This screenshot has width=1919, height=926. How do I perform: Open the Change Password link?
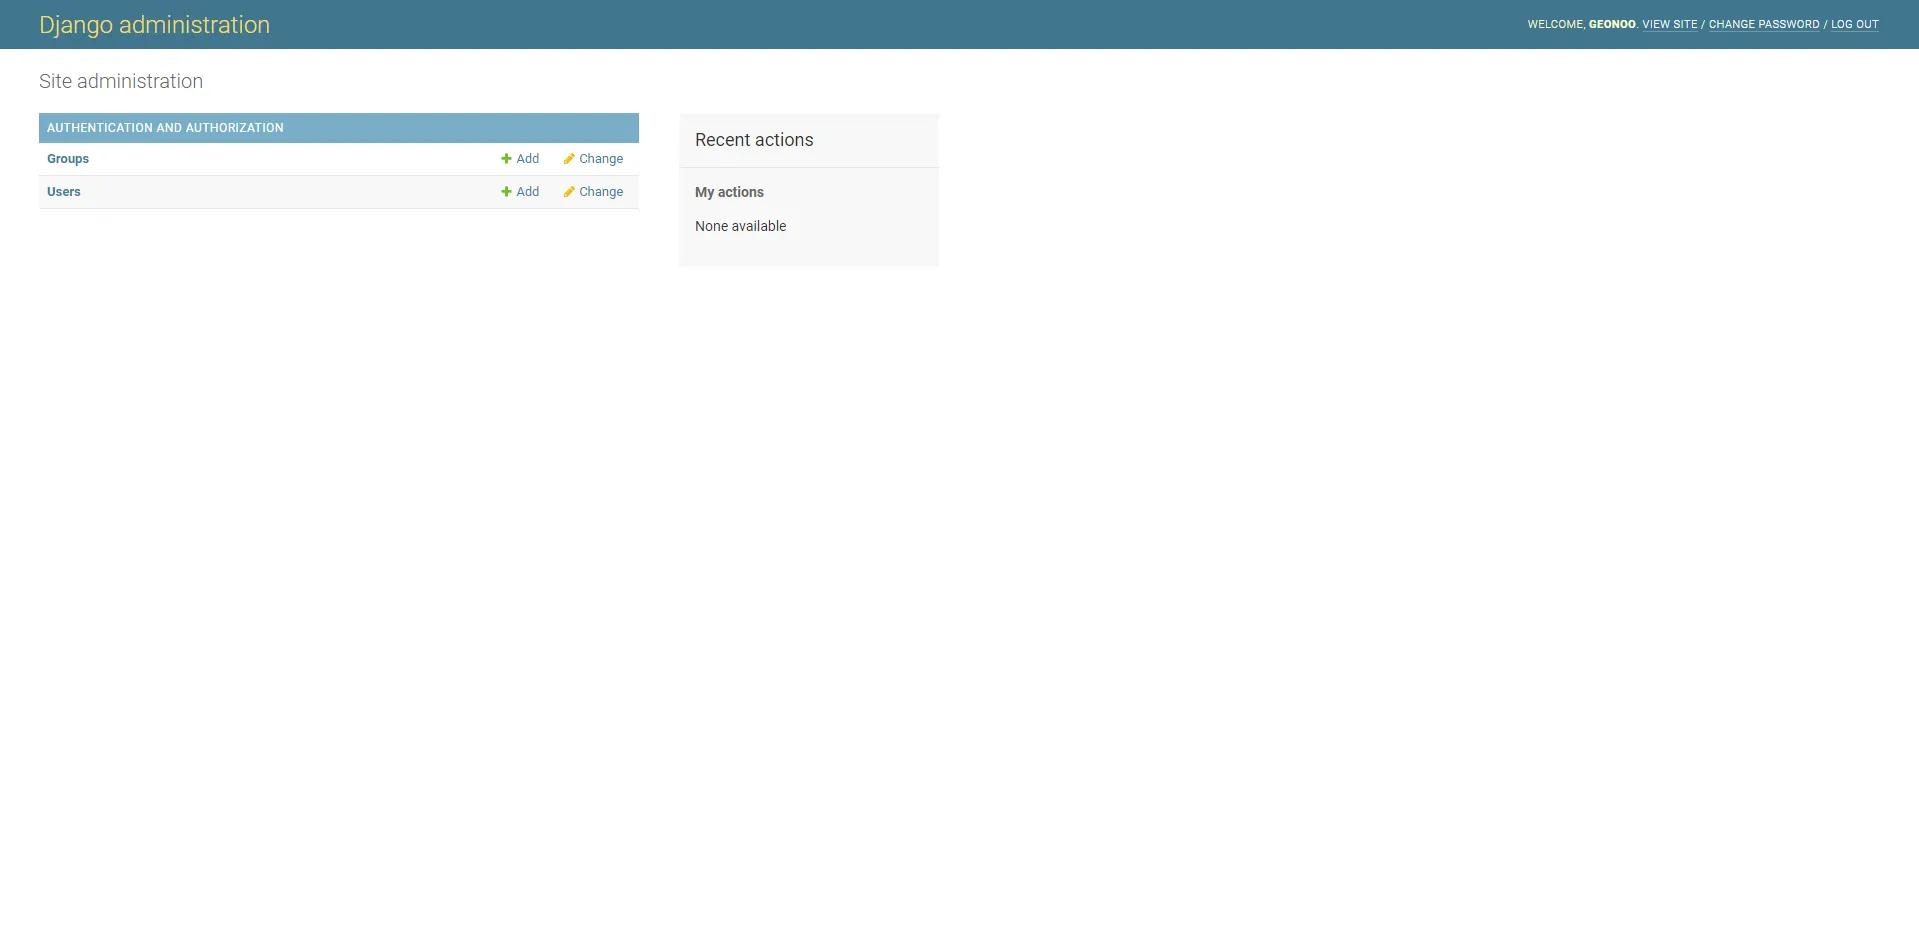(1764, 24)
